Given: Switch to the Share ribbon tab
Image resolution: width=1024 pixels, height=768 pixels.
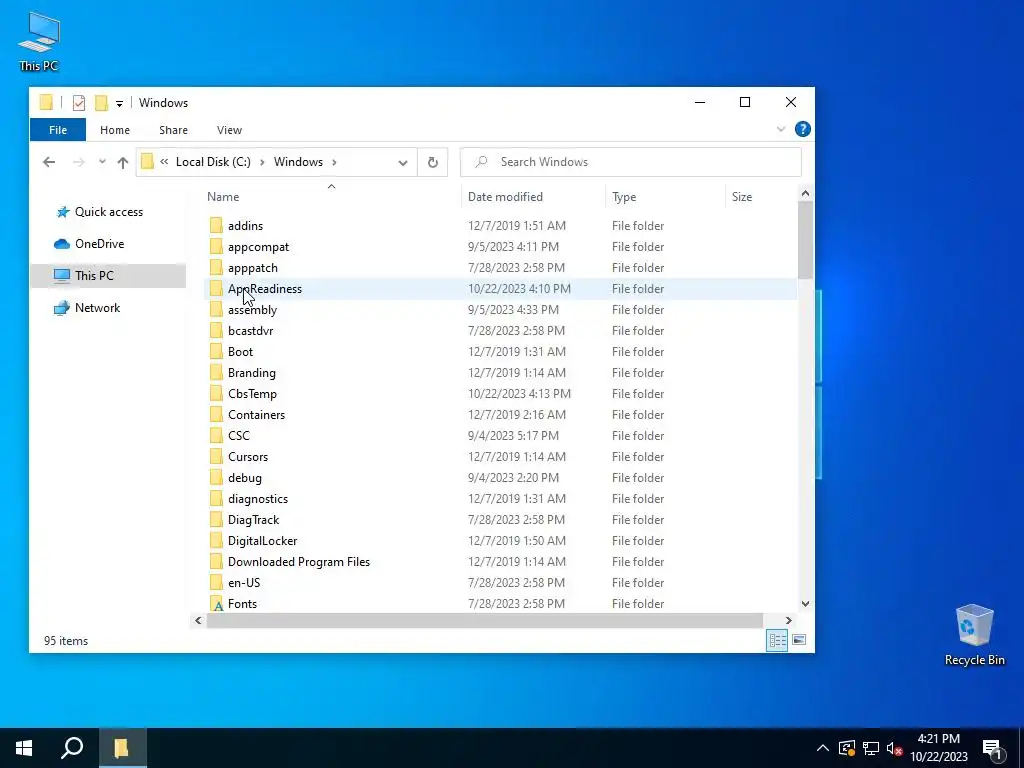Looking at the screenshot, I should 173,130.
